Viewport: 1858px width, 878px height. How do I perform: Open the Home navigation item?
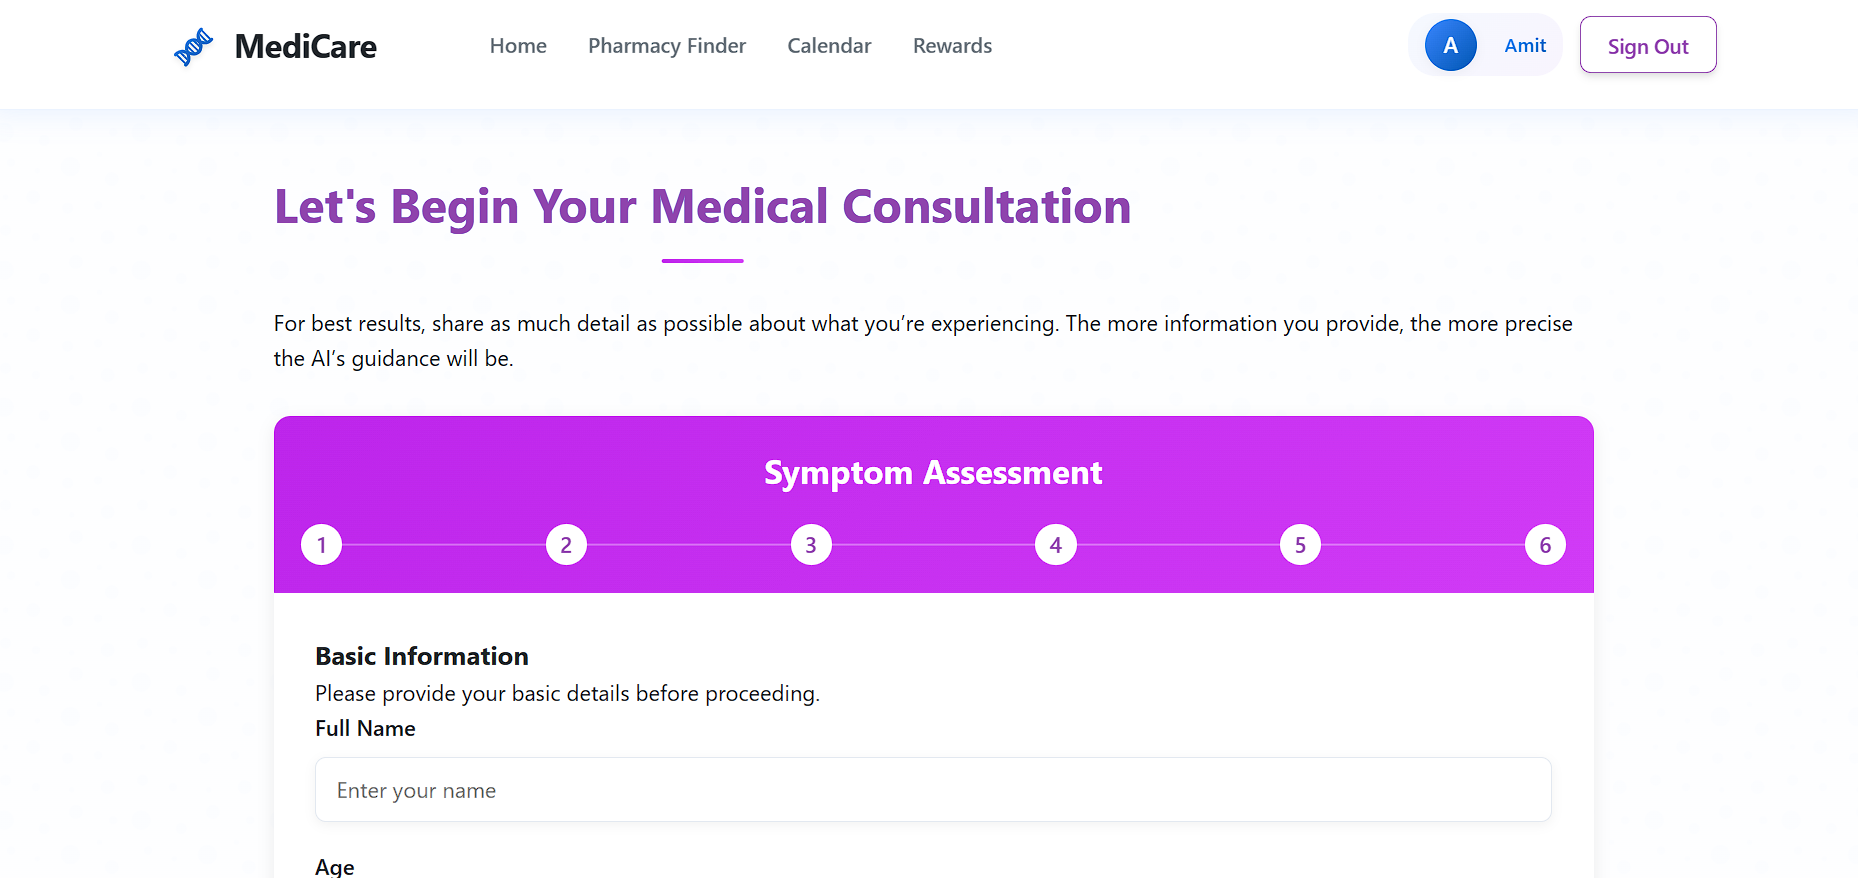coord(518,46)
